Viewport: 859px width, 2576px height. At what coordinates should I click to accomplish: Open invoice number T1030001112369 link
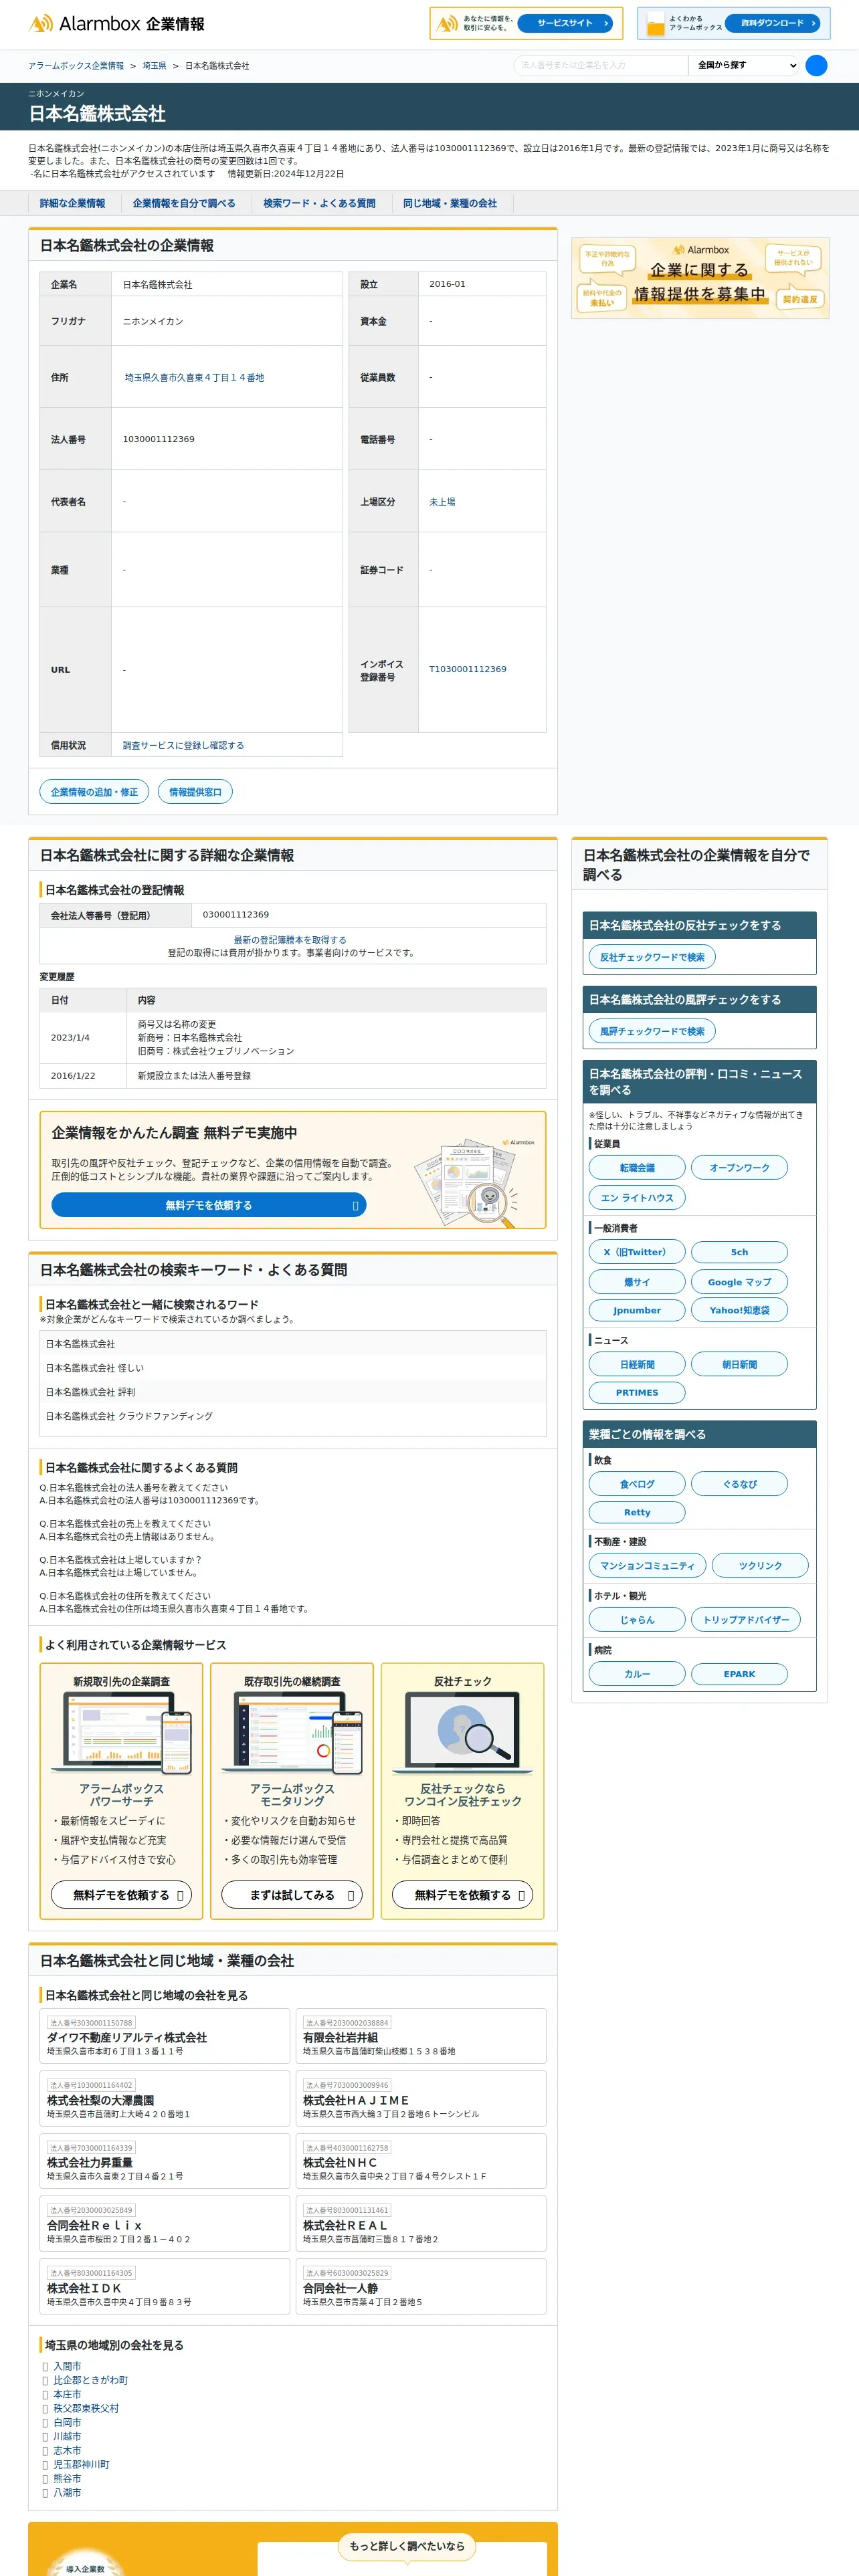(468, 669)
